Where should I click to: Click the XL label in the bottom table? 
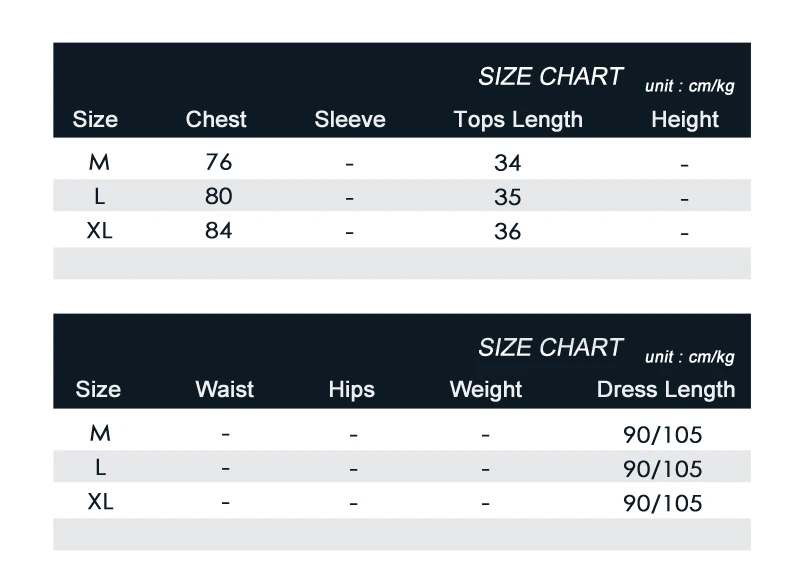point(100,502)
